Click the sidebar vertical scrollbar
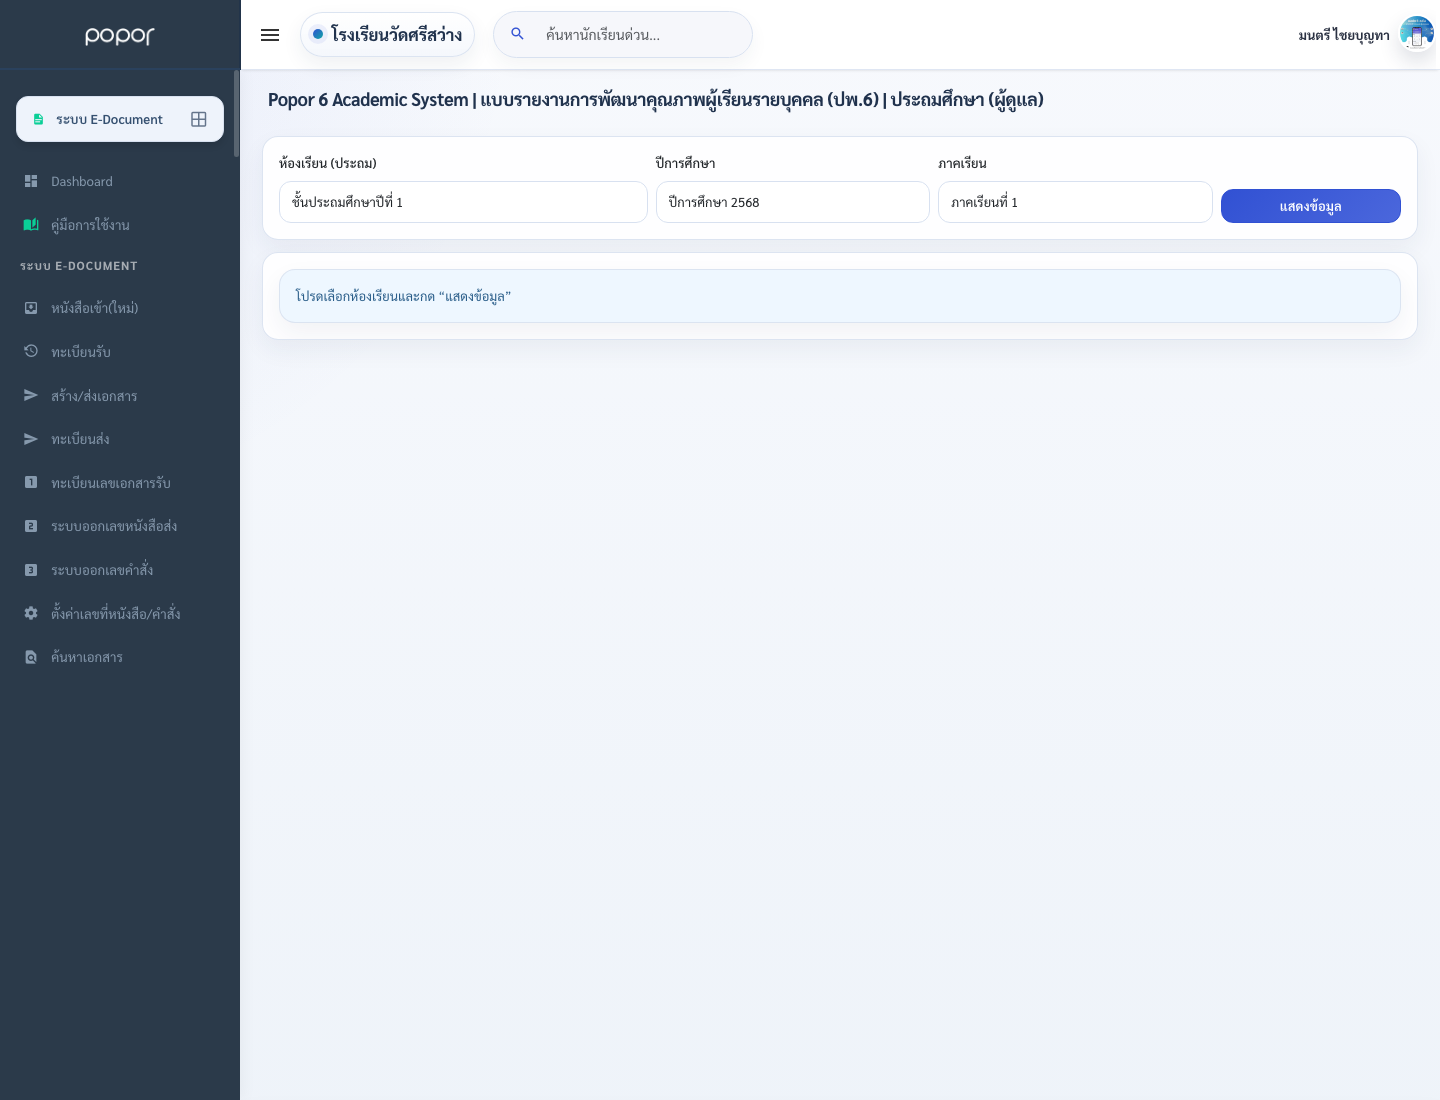 coord(237,113)
